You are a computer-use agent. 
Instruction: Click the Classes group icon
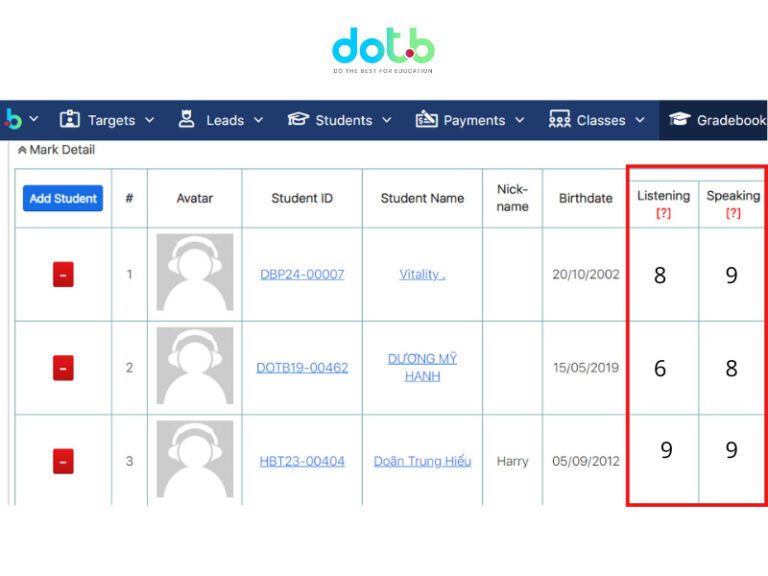(x=560, y=120)
